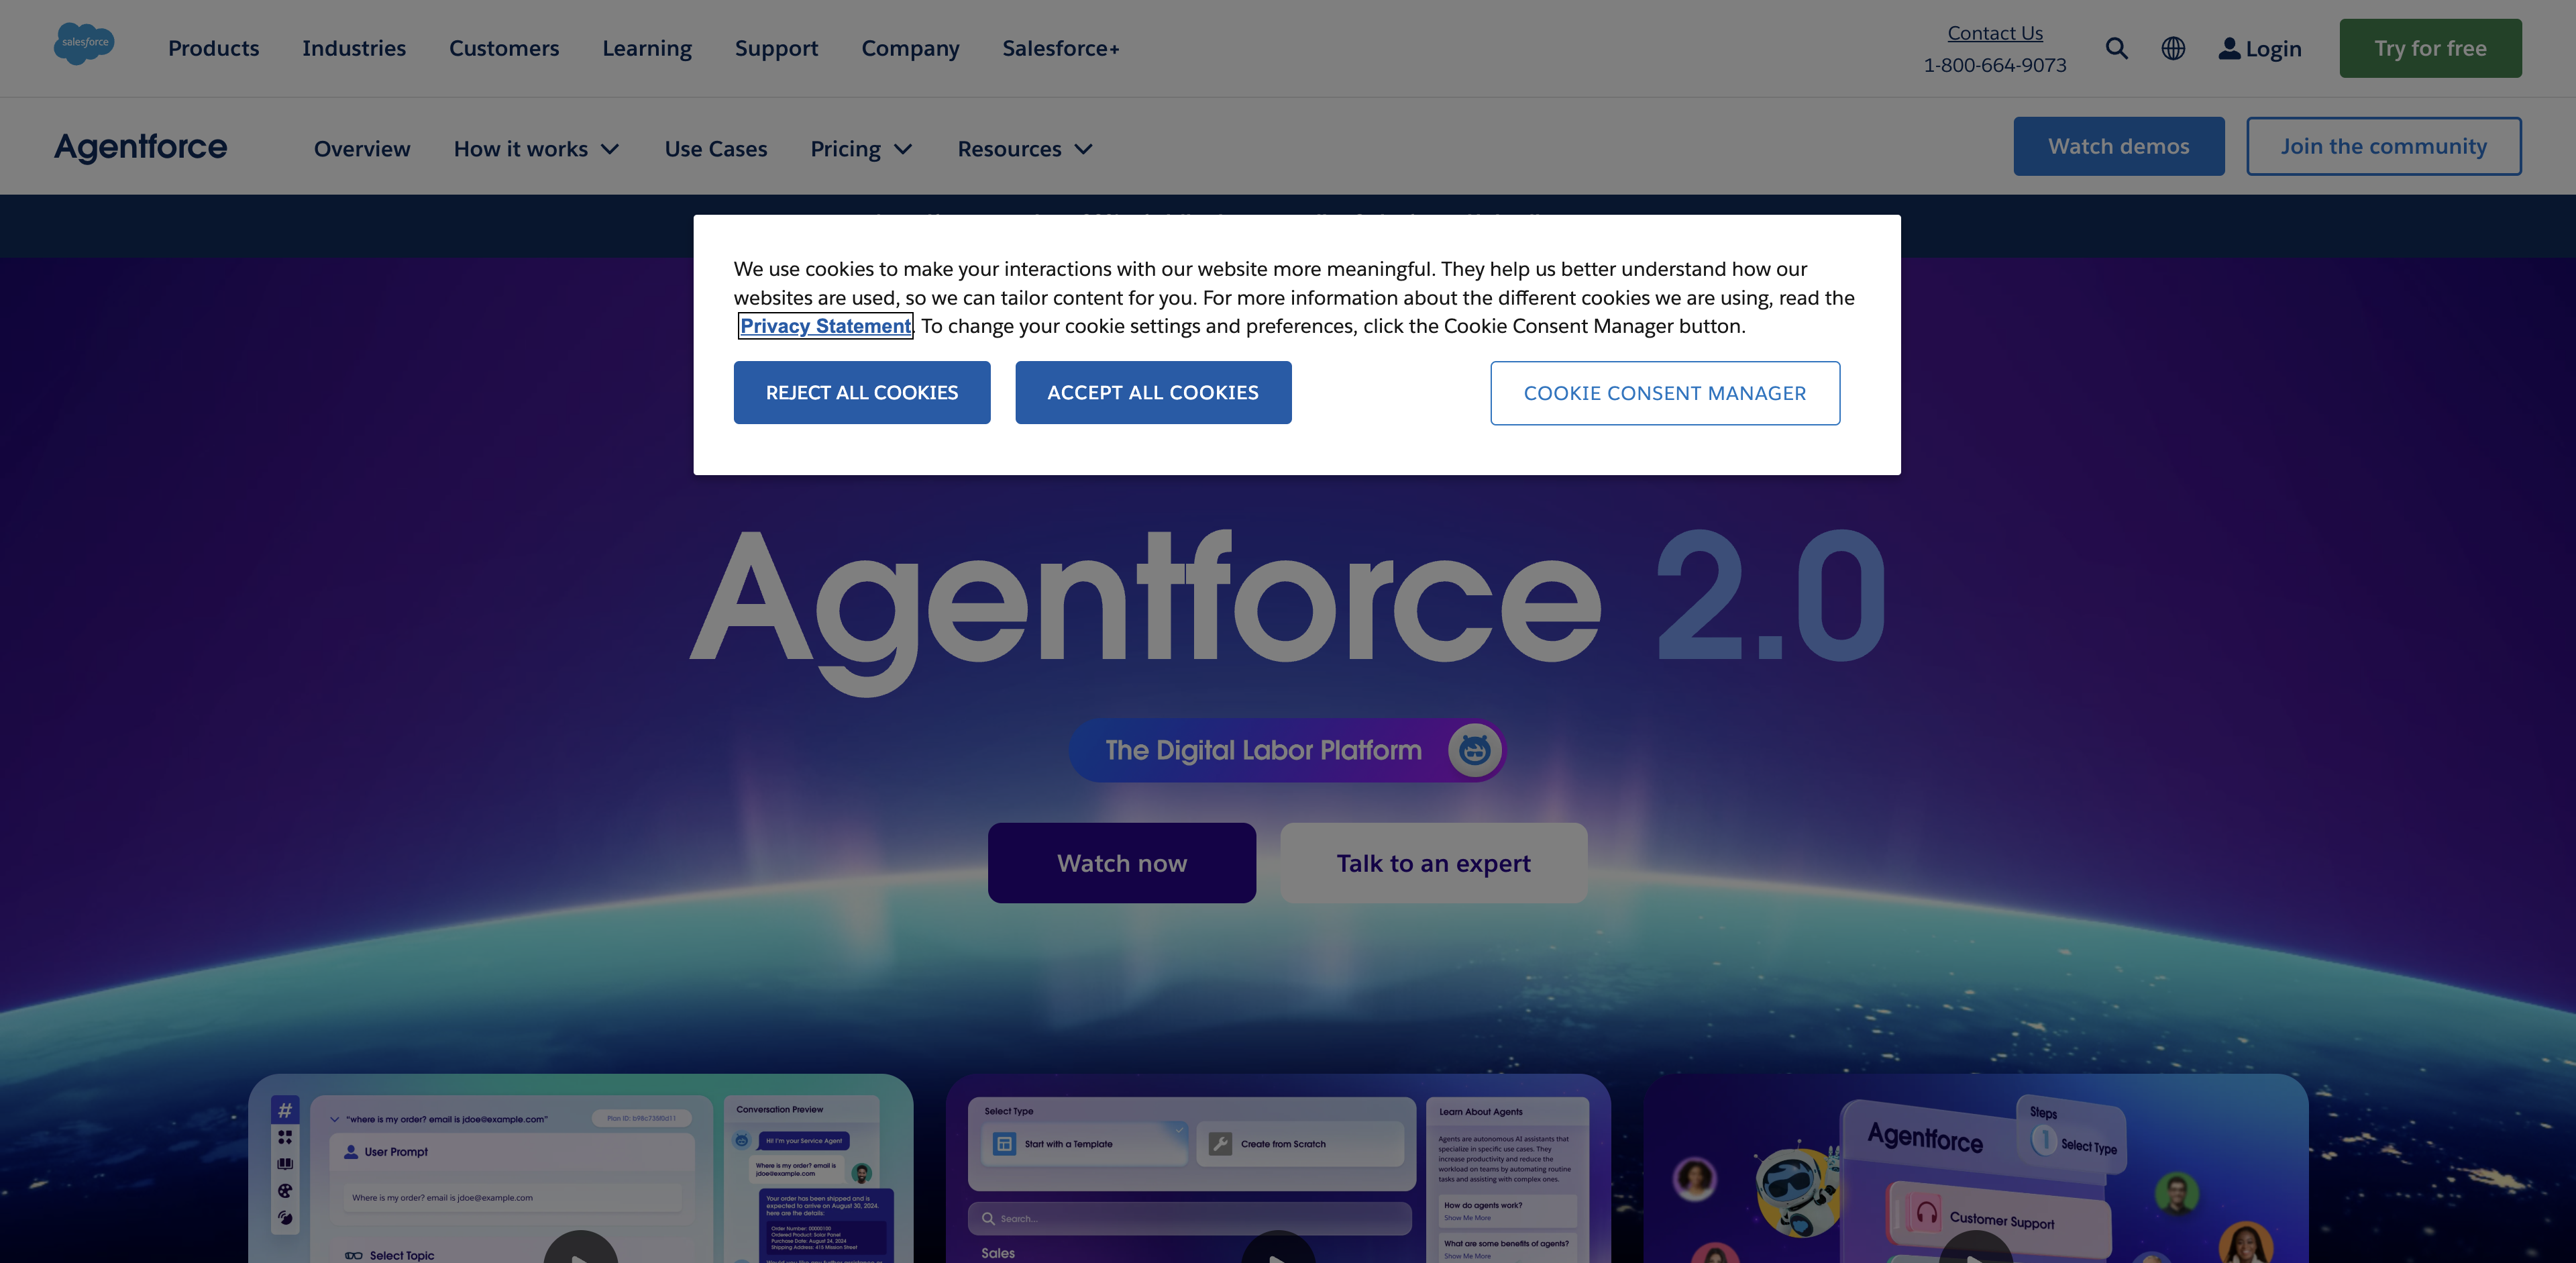Click the Login link

2260,48
